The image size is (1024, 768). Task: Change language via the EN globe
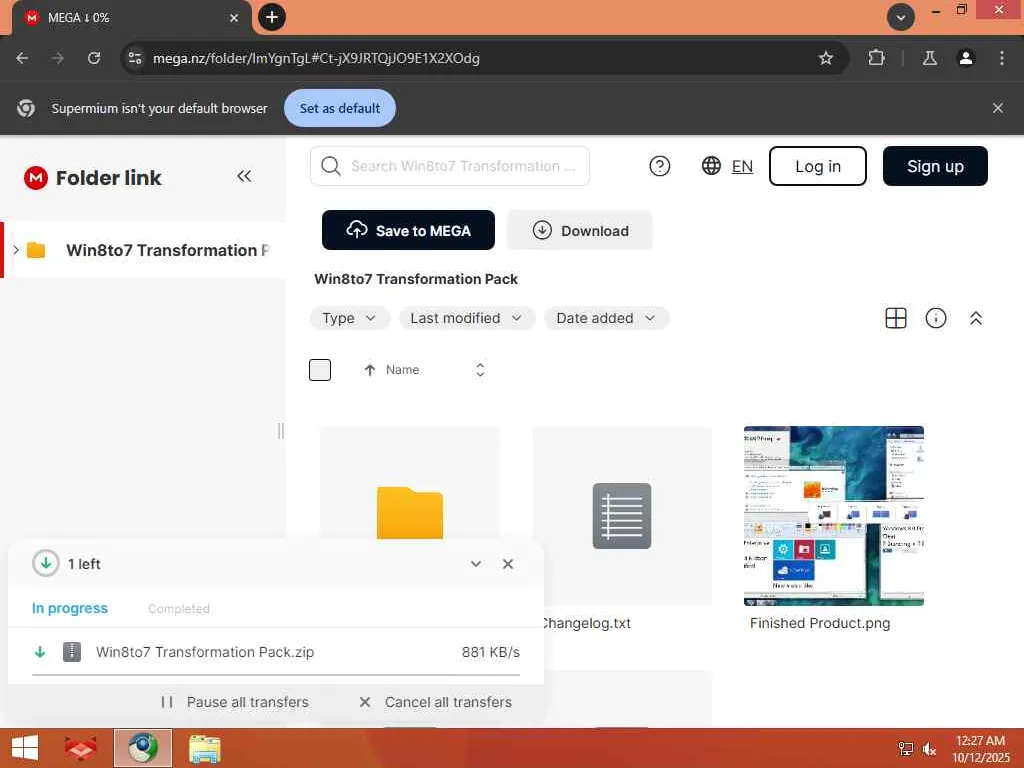728,166
